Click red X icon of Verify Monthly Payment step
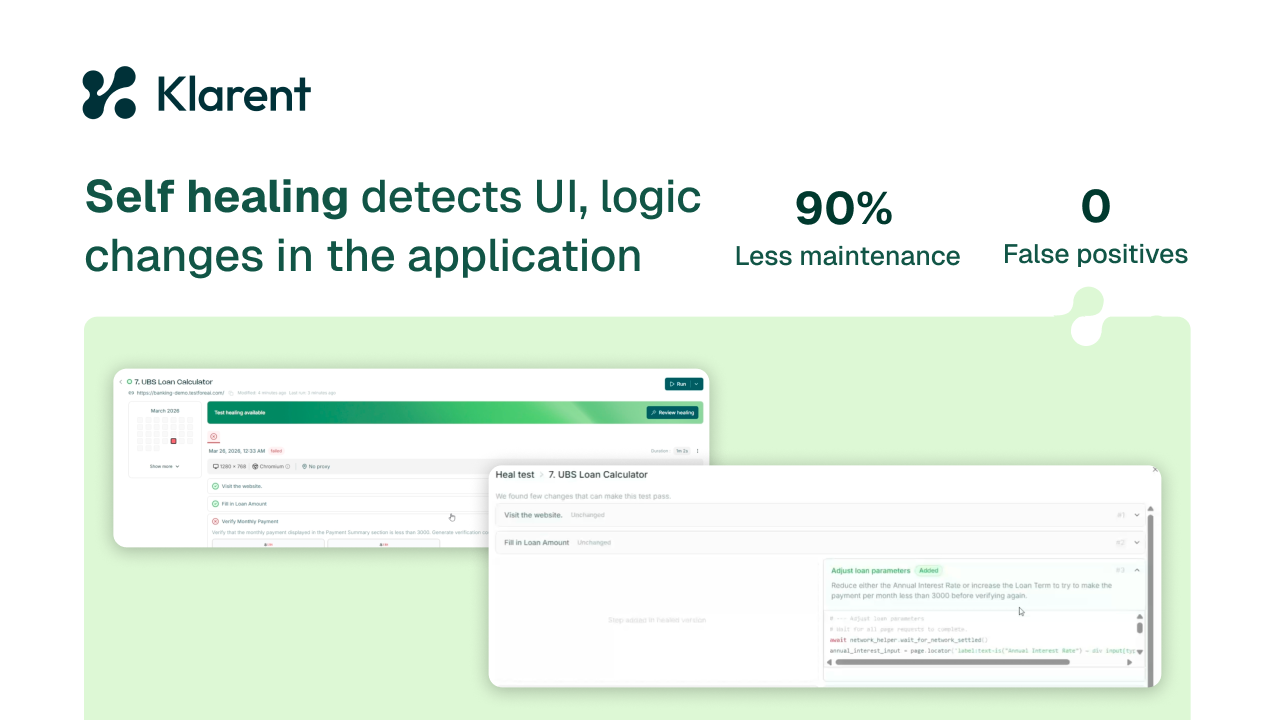Screen dimensions: 1280x720 215,521
